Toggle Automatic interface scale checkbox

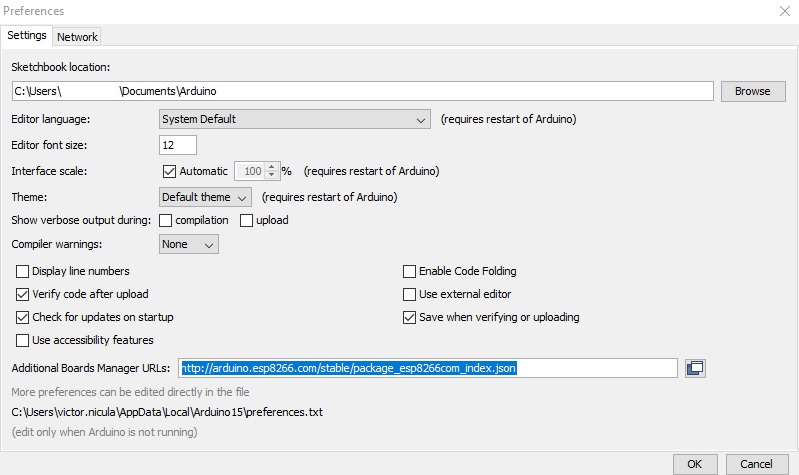169,171
